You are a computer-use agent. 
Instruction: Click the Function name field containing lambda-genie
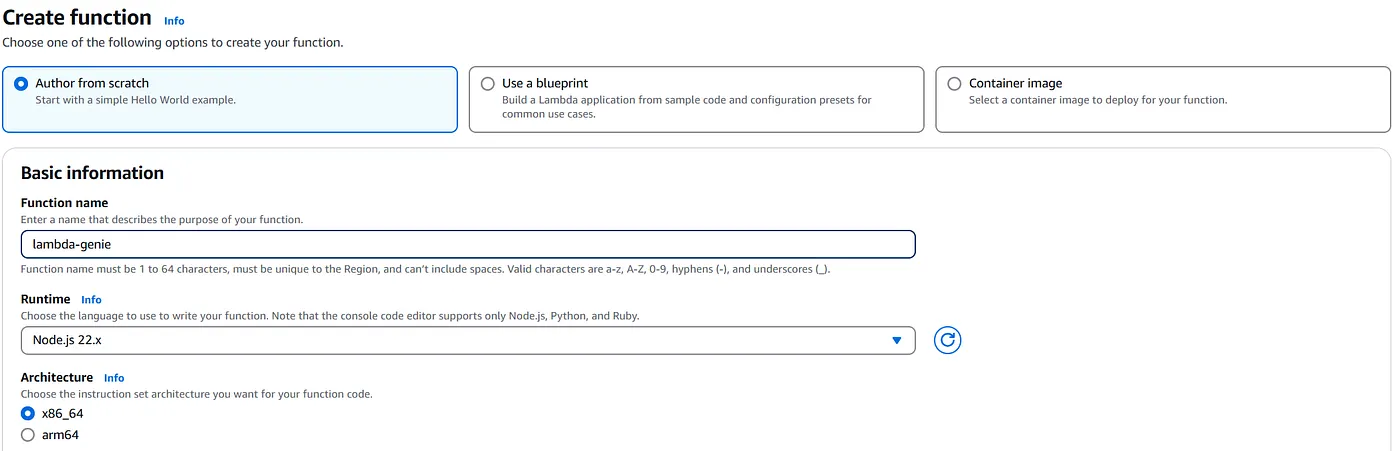pos(468,245)
